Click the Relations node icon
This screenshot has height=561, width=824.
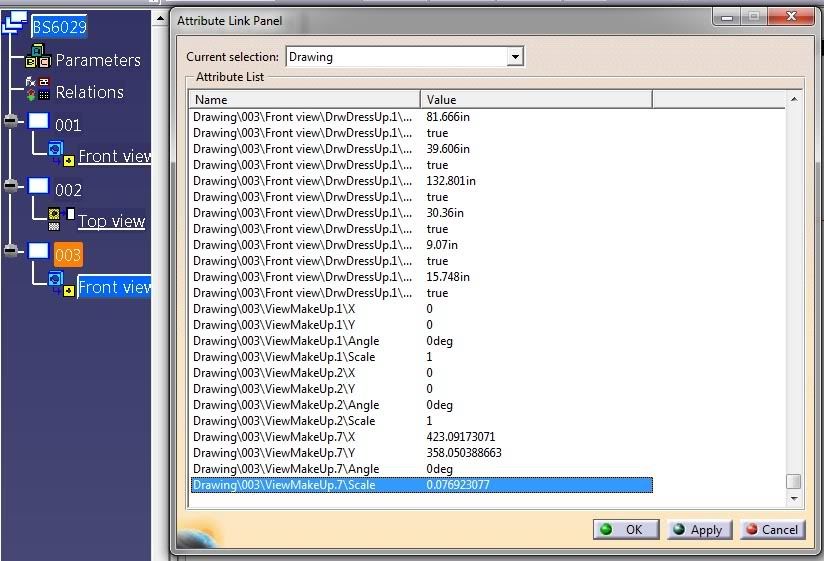point(38,89)
